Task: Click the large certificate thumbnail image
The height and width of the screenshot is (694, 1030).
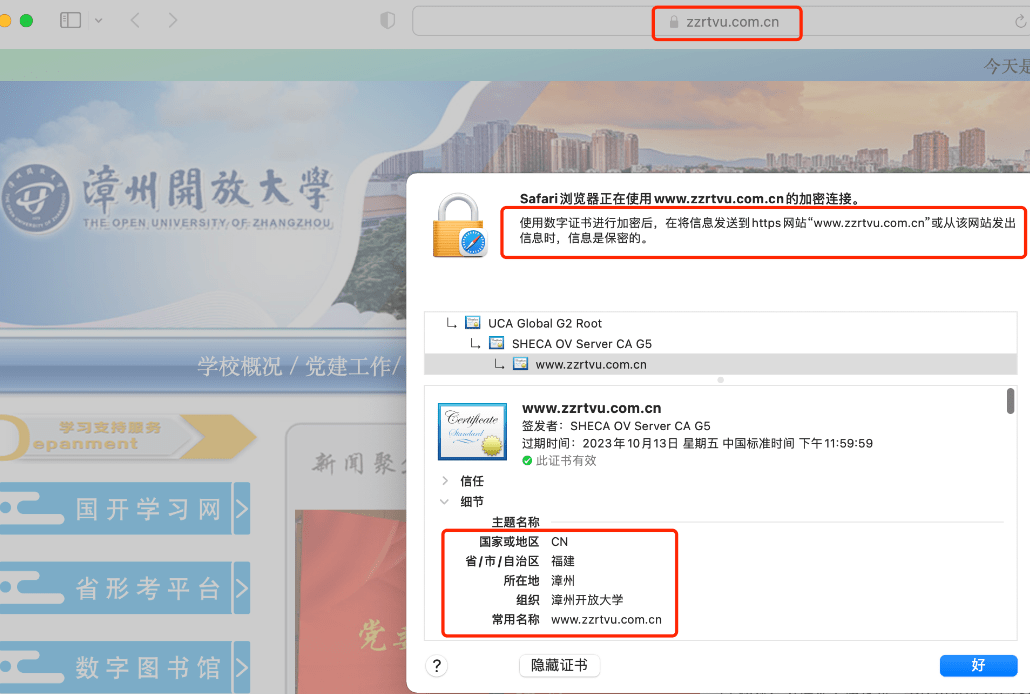Action: 472,431
